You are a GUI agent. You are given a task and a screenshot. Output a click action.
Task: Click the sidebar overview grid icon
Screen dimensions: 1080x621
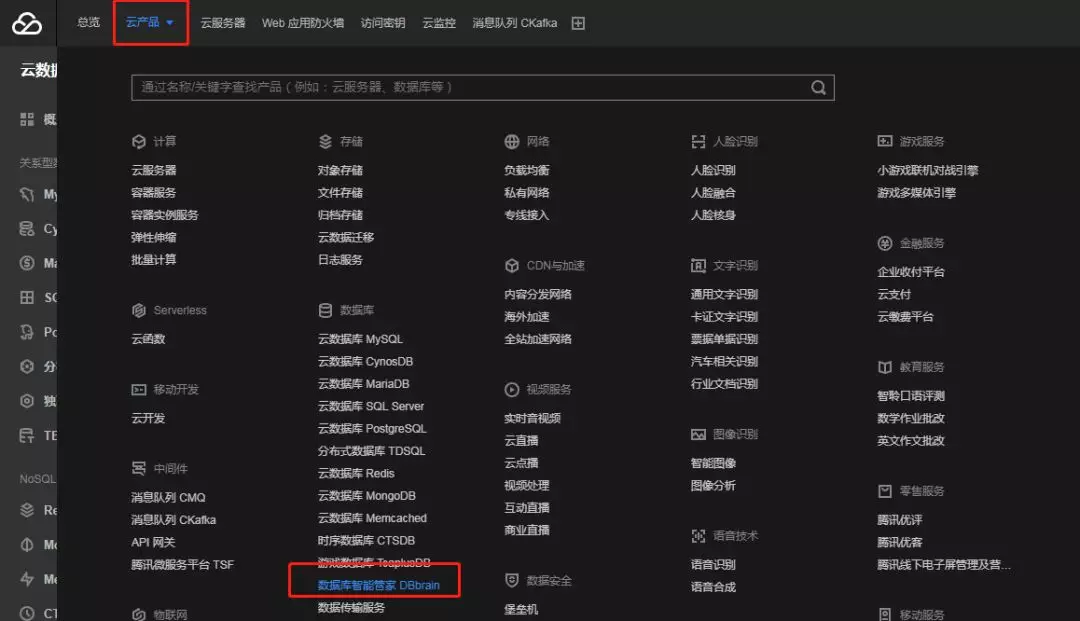point(27,120)
